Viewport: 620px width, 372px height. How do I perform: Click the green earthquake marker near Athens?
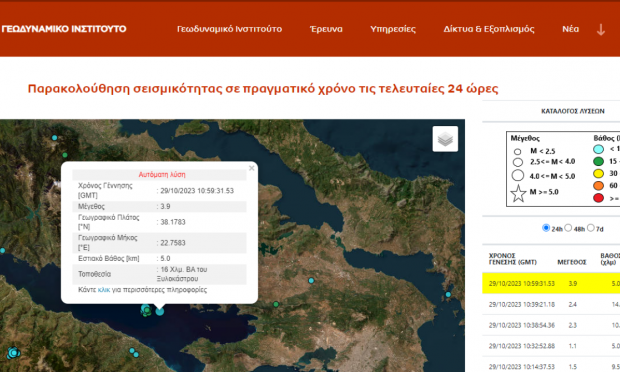click(x=276, y=304)
